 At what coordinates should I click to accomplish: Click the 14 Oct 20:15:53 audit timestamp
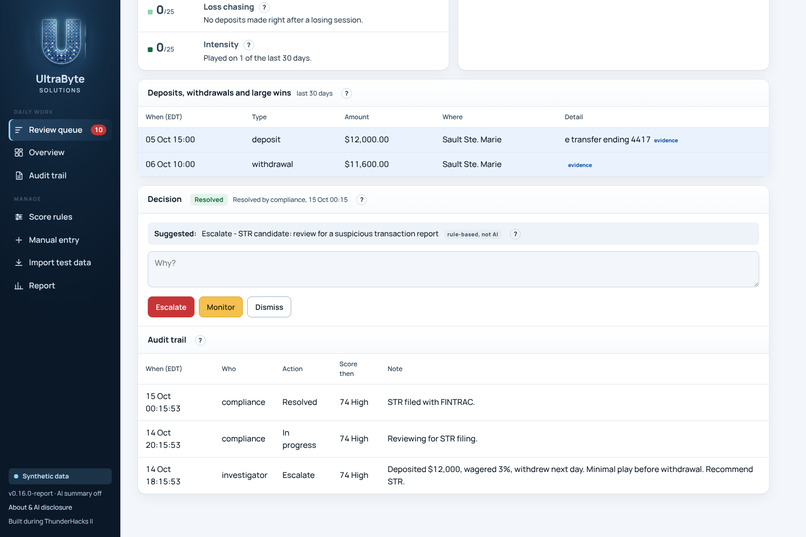point(163,439)
